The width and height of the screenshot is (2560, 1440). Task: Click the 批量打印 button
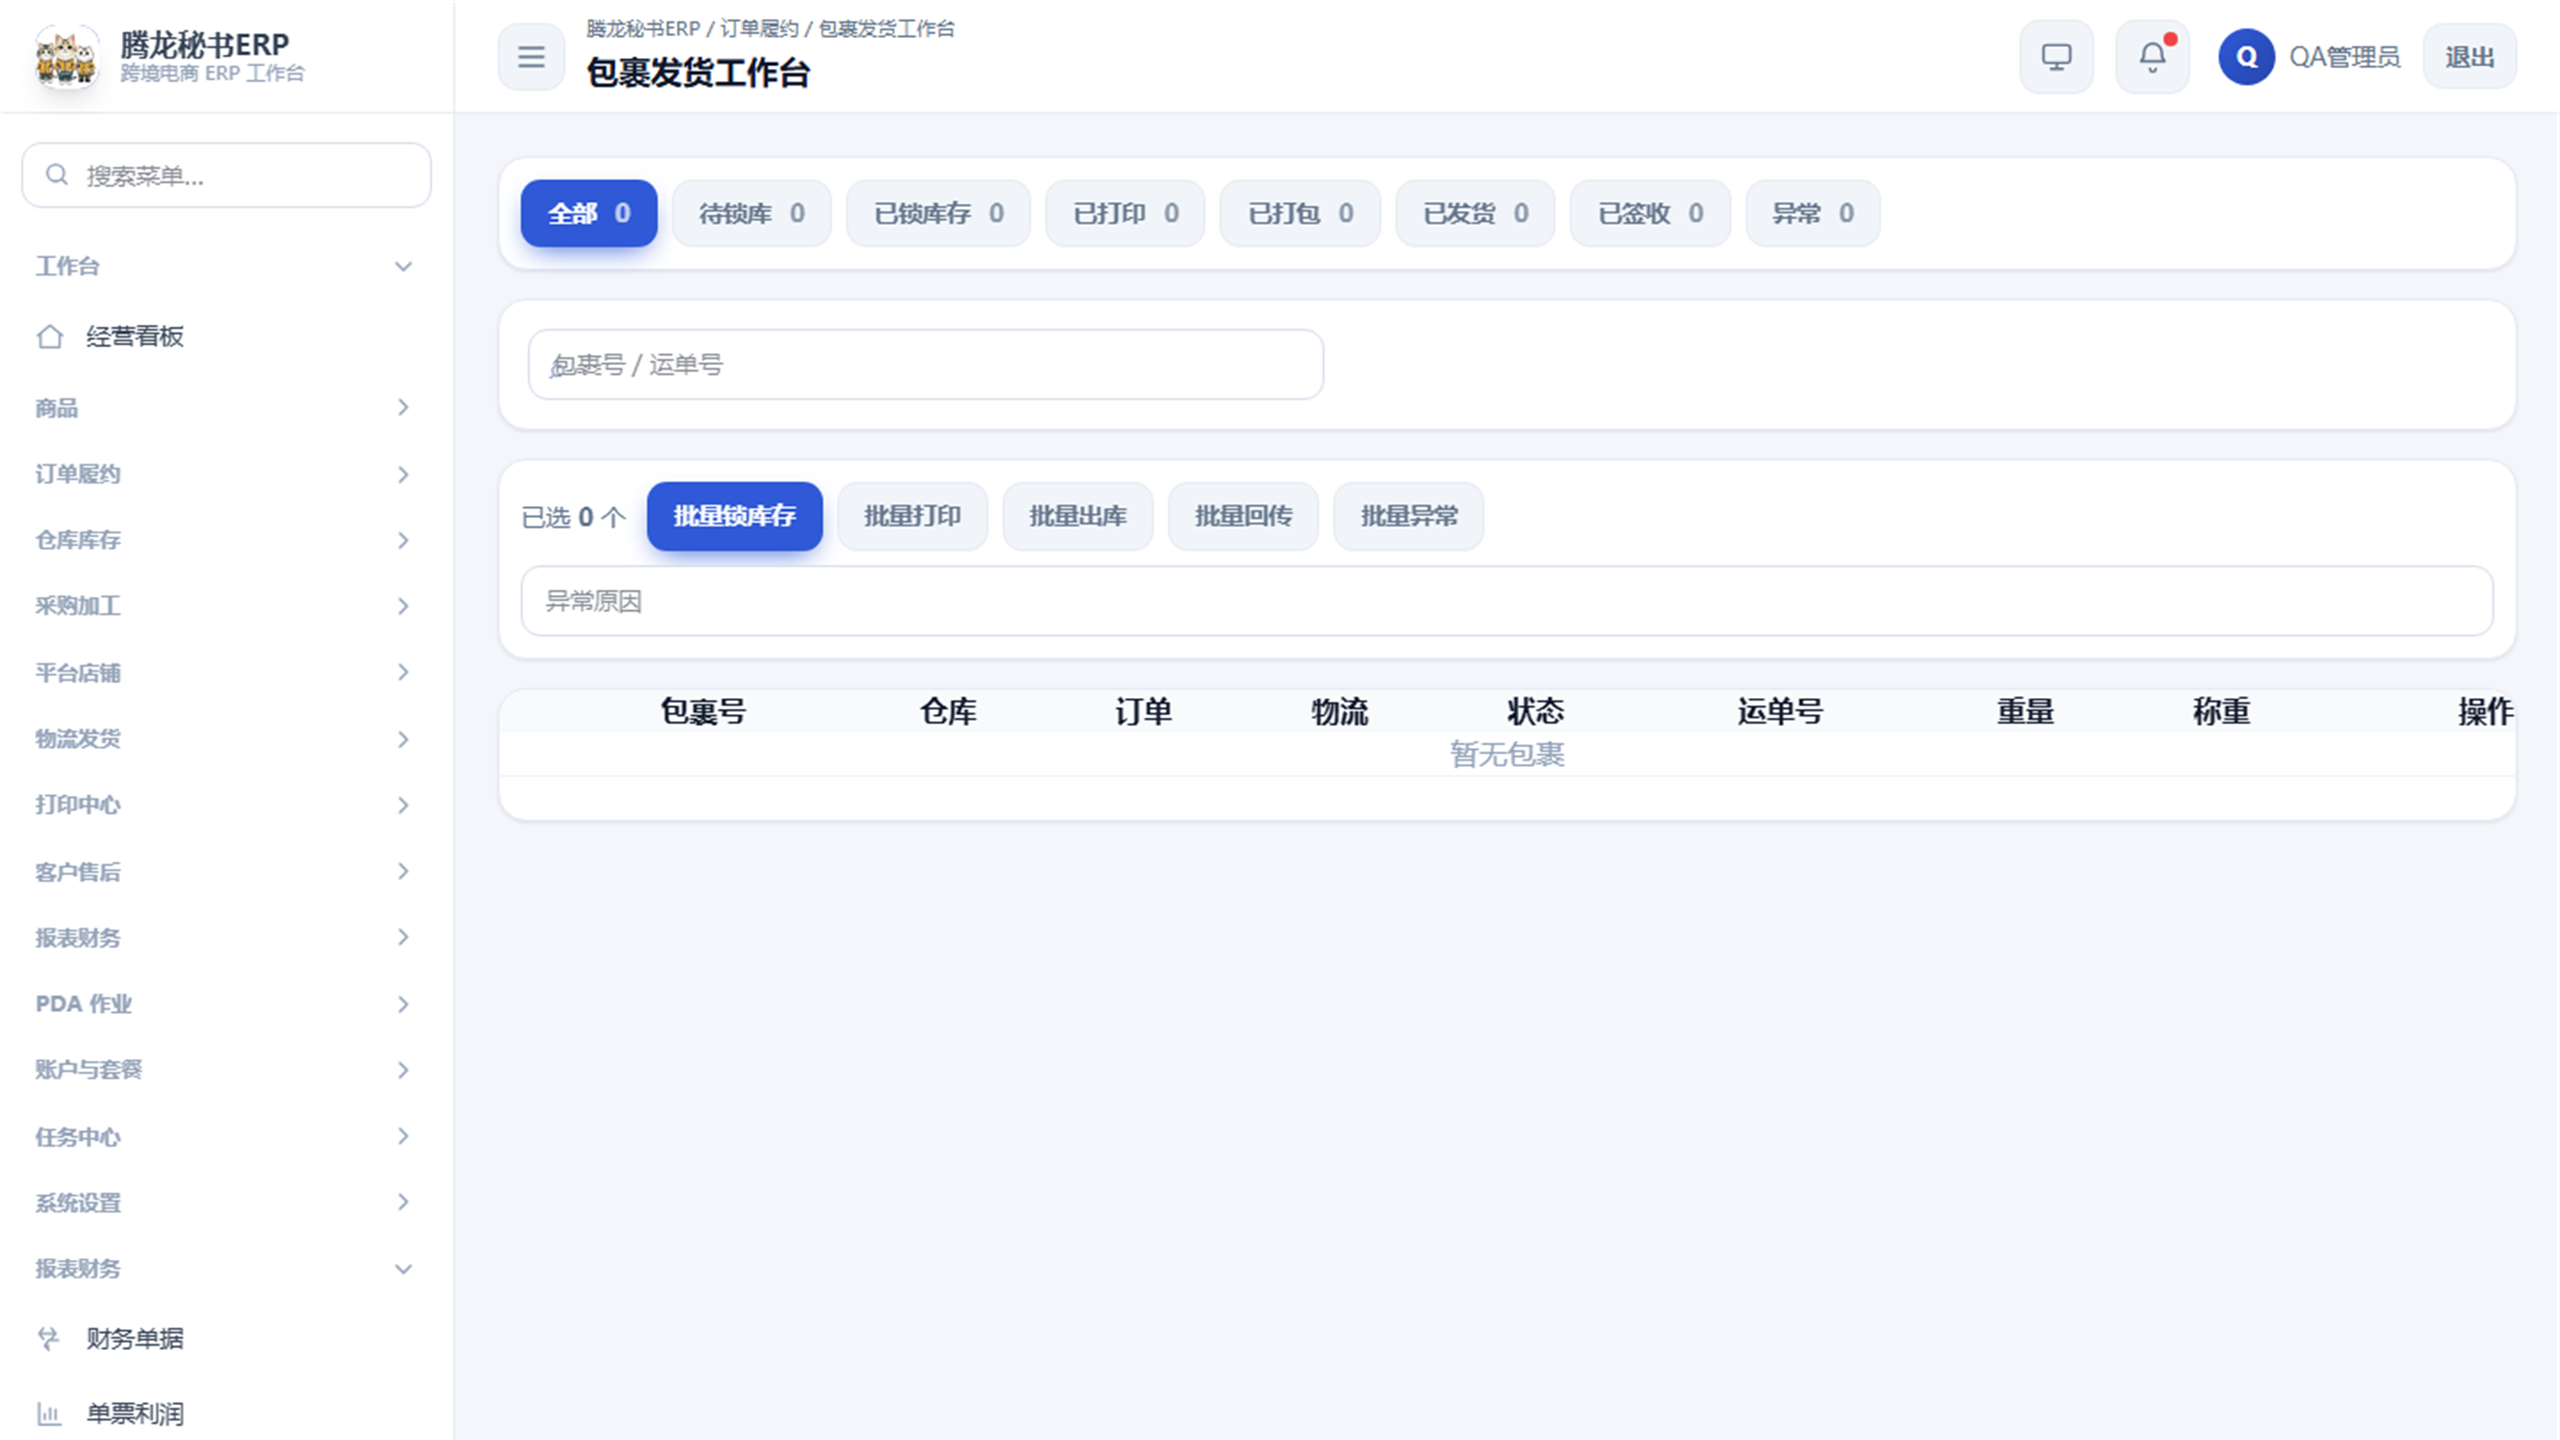pyautogui.click(x=912, y=516)
